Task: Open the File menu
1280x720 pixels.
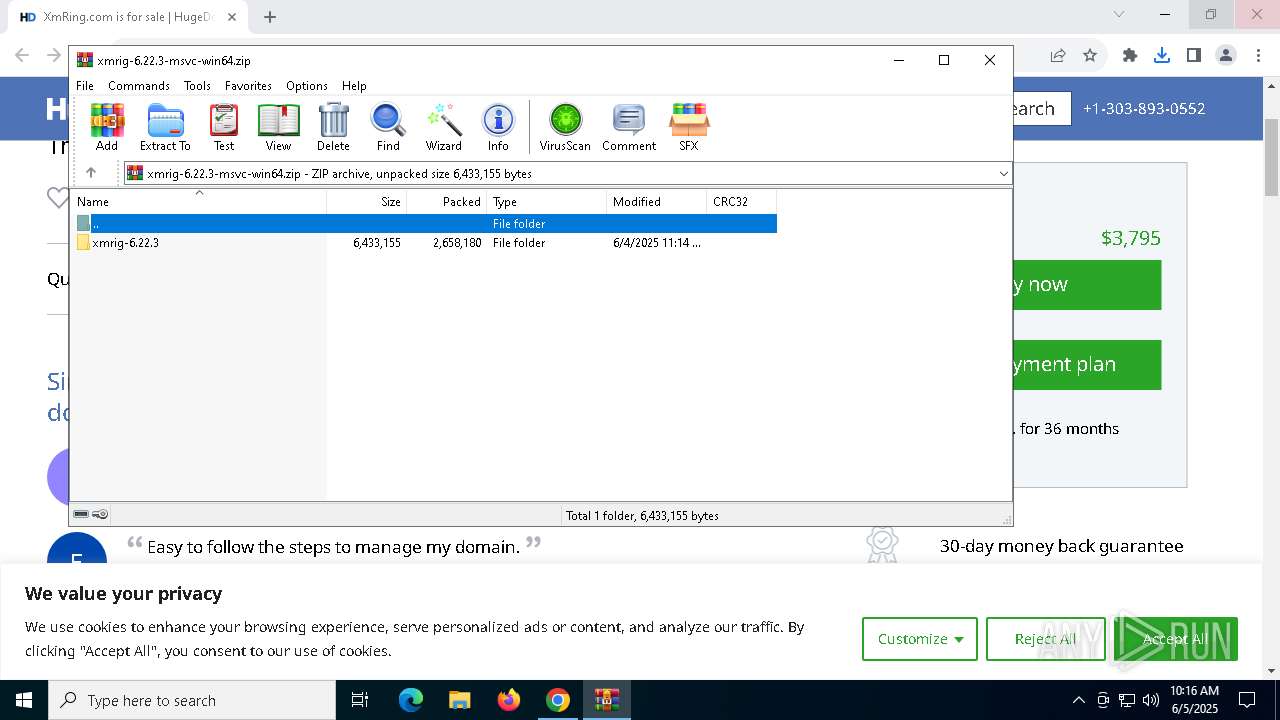Action: coord(85,86)
